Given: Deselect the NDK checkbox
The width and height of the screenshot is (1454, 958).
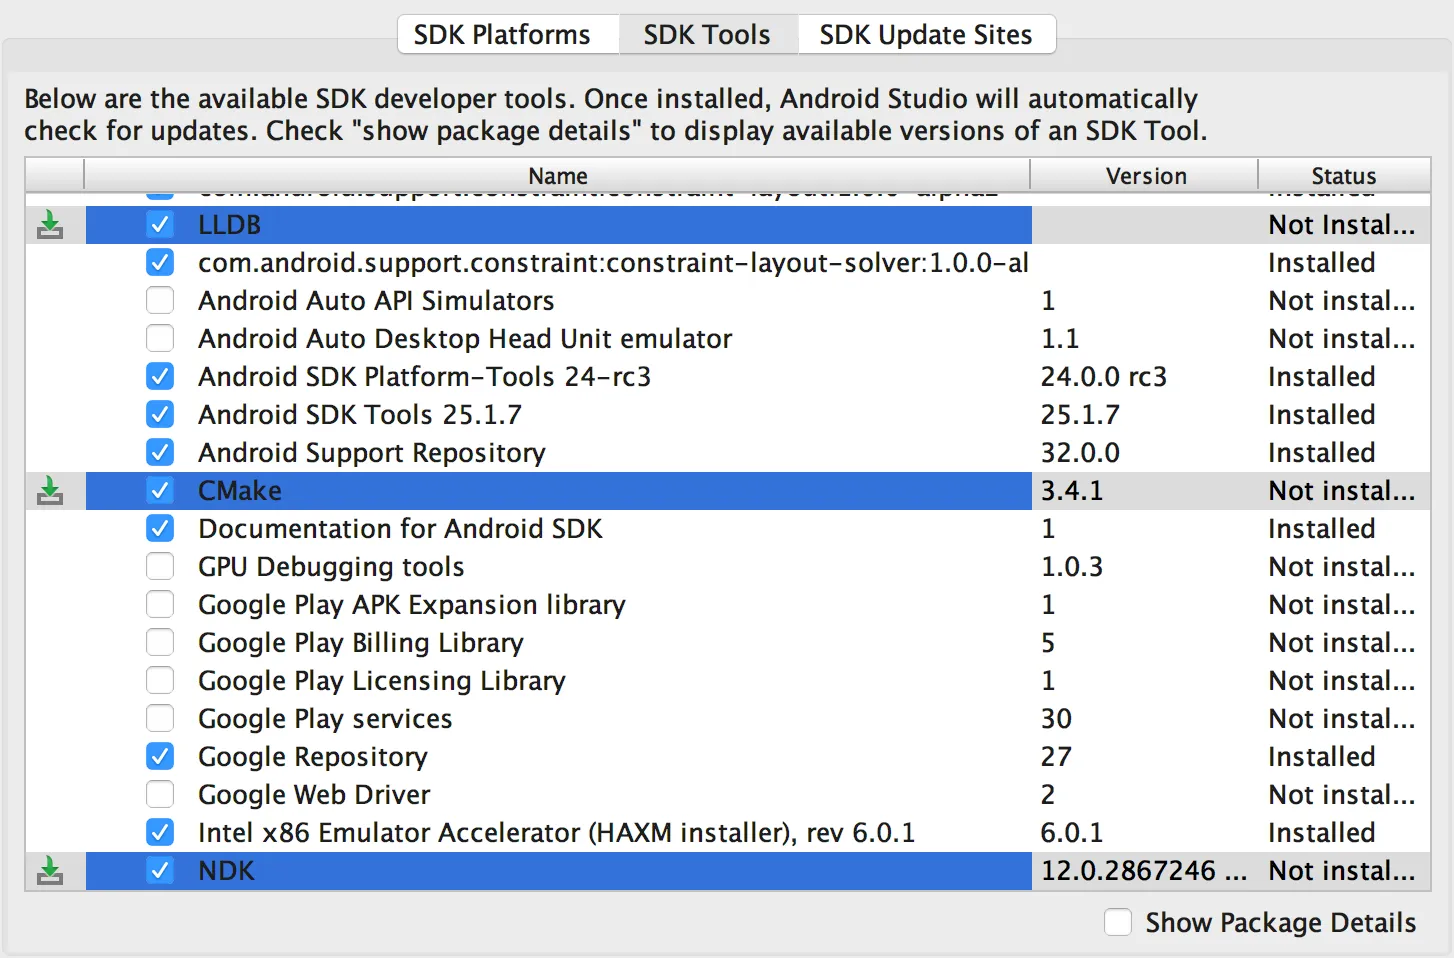Looking at the screenshot, I should click(x=160, y=871).
